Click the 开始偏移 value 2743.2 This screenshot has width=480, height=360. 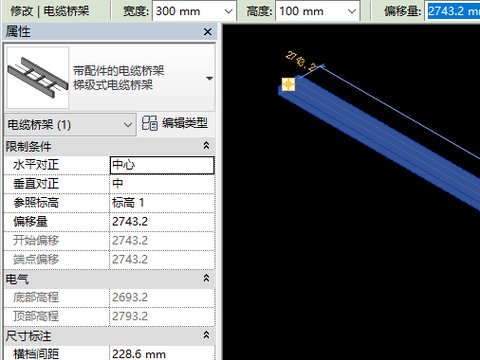[x=162, y=241]
